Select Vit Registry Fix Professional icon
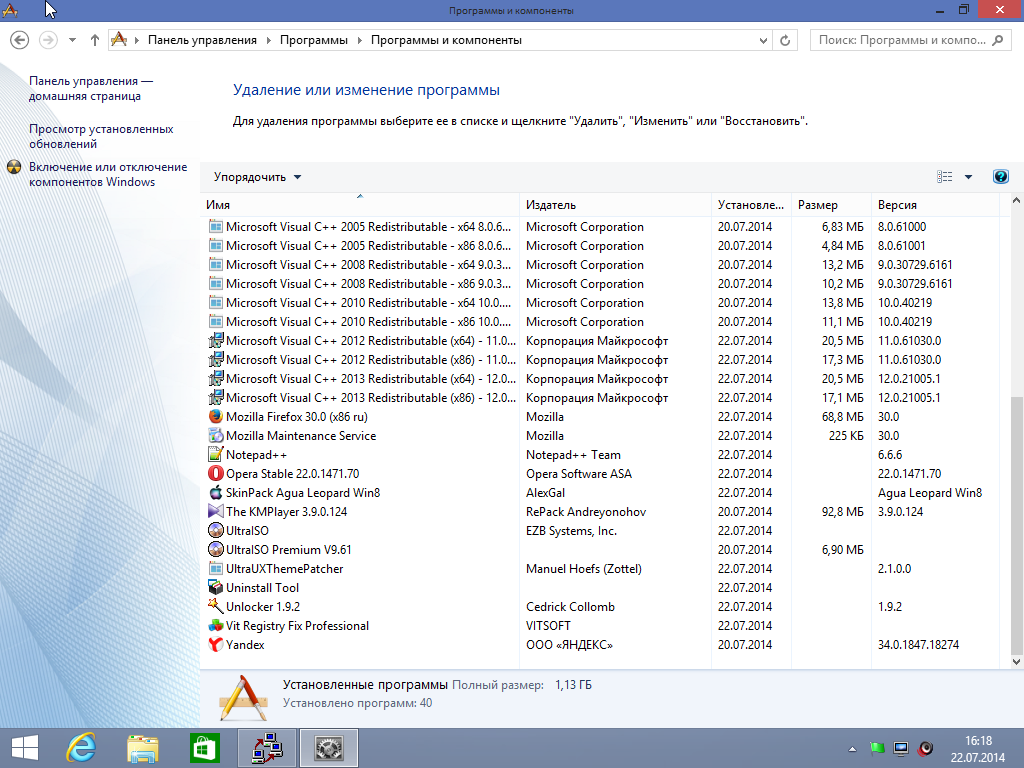The image size is (1024, 768). pyautogui.click(x=216, y=626)
